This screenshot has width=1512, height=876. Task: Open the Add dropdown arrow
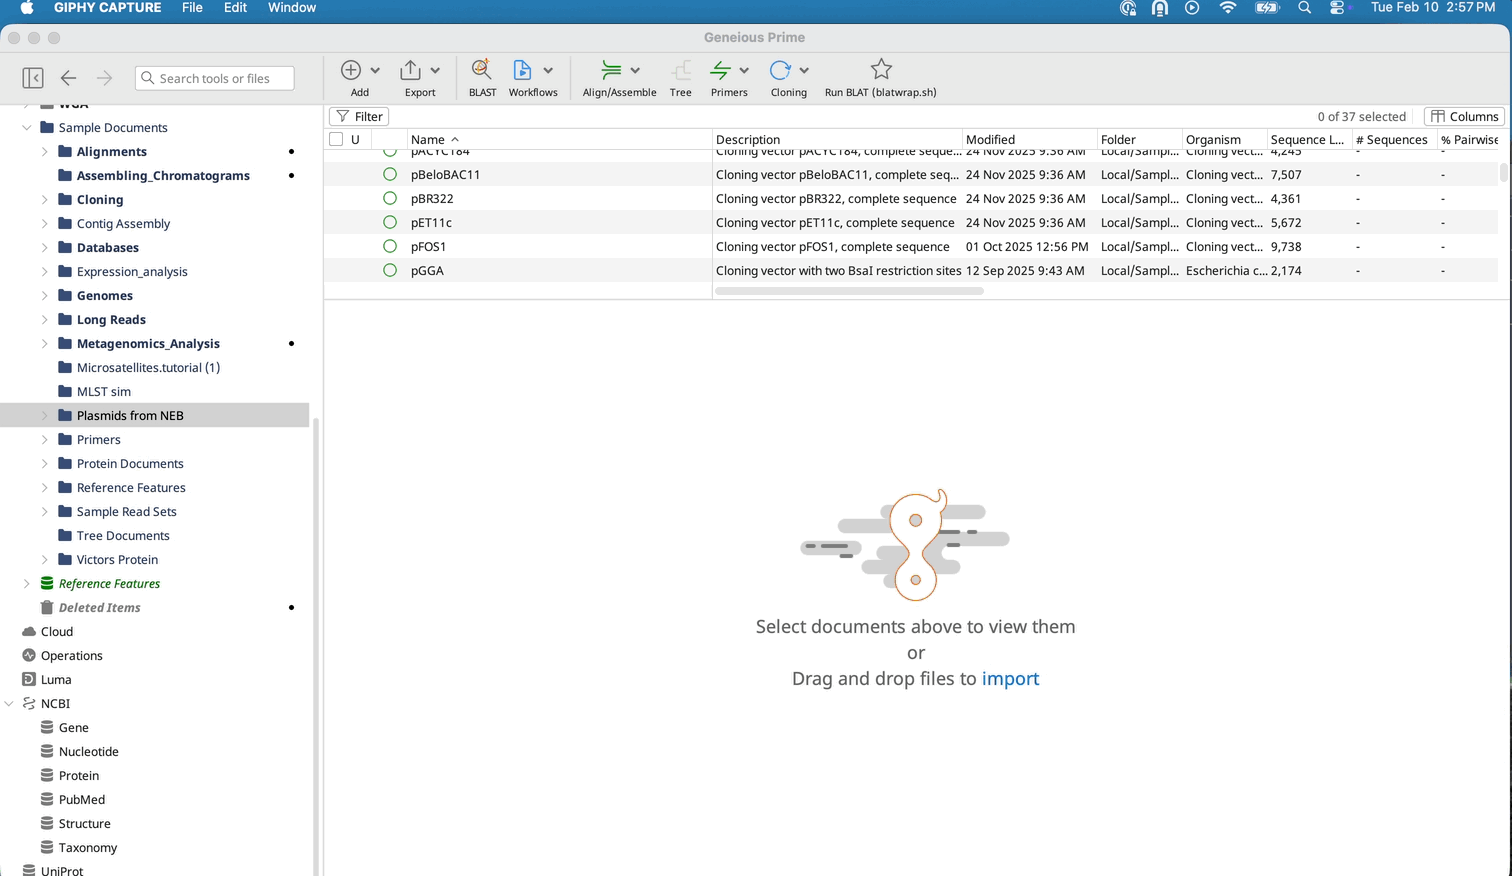[x=375, y=70]
